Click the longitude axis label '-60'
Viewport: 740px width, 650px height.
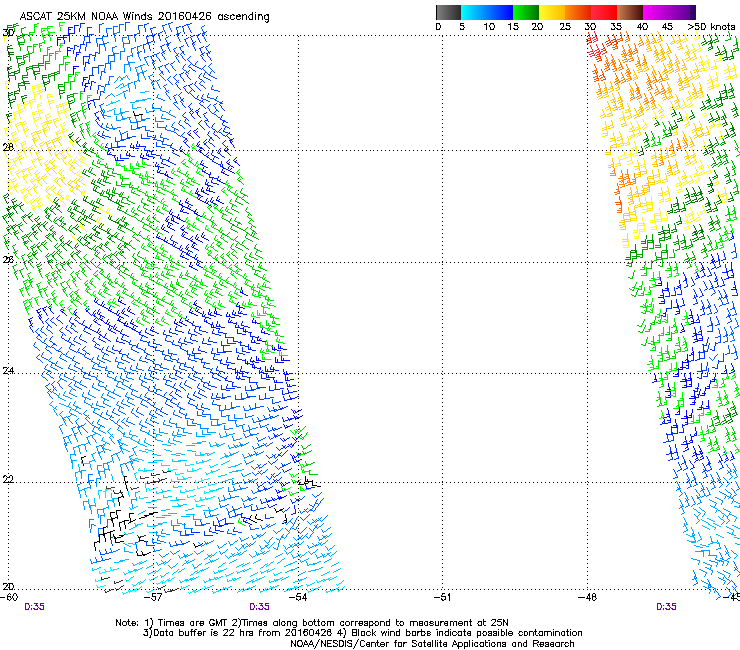point(9,597)
